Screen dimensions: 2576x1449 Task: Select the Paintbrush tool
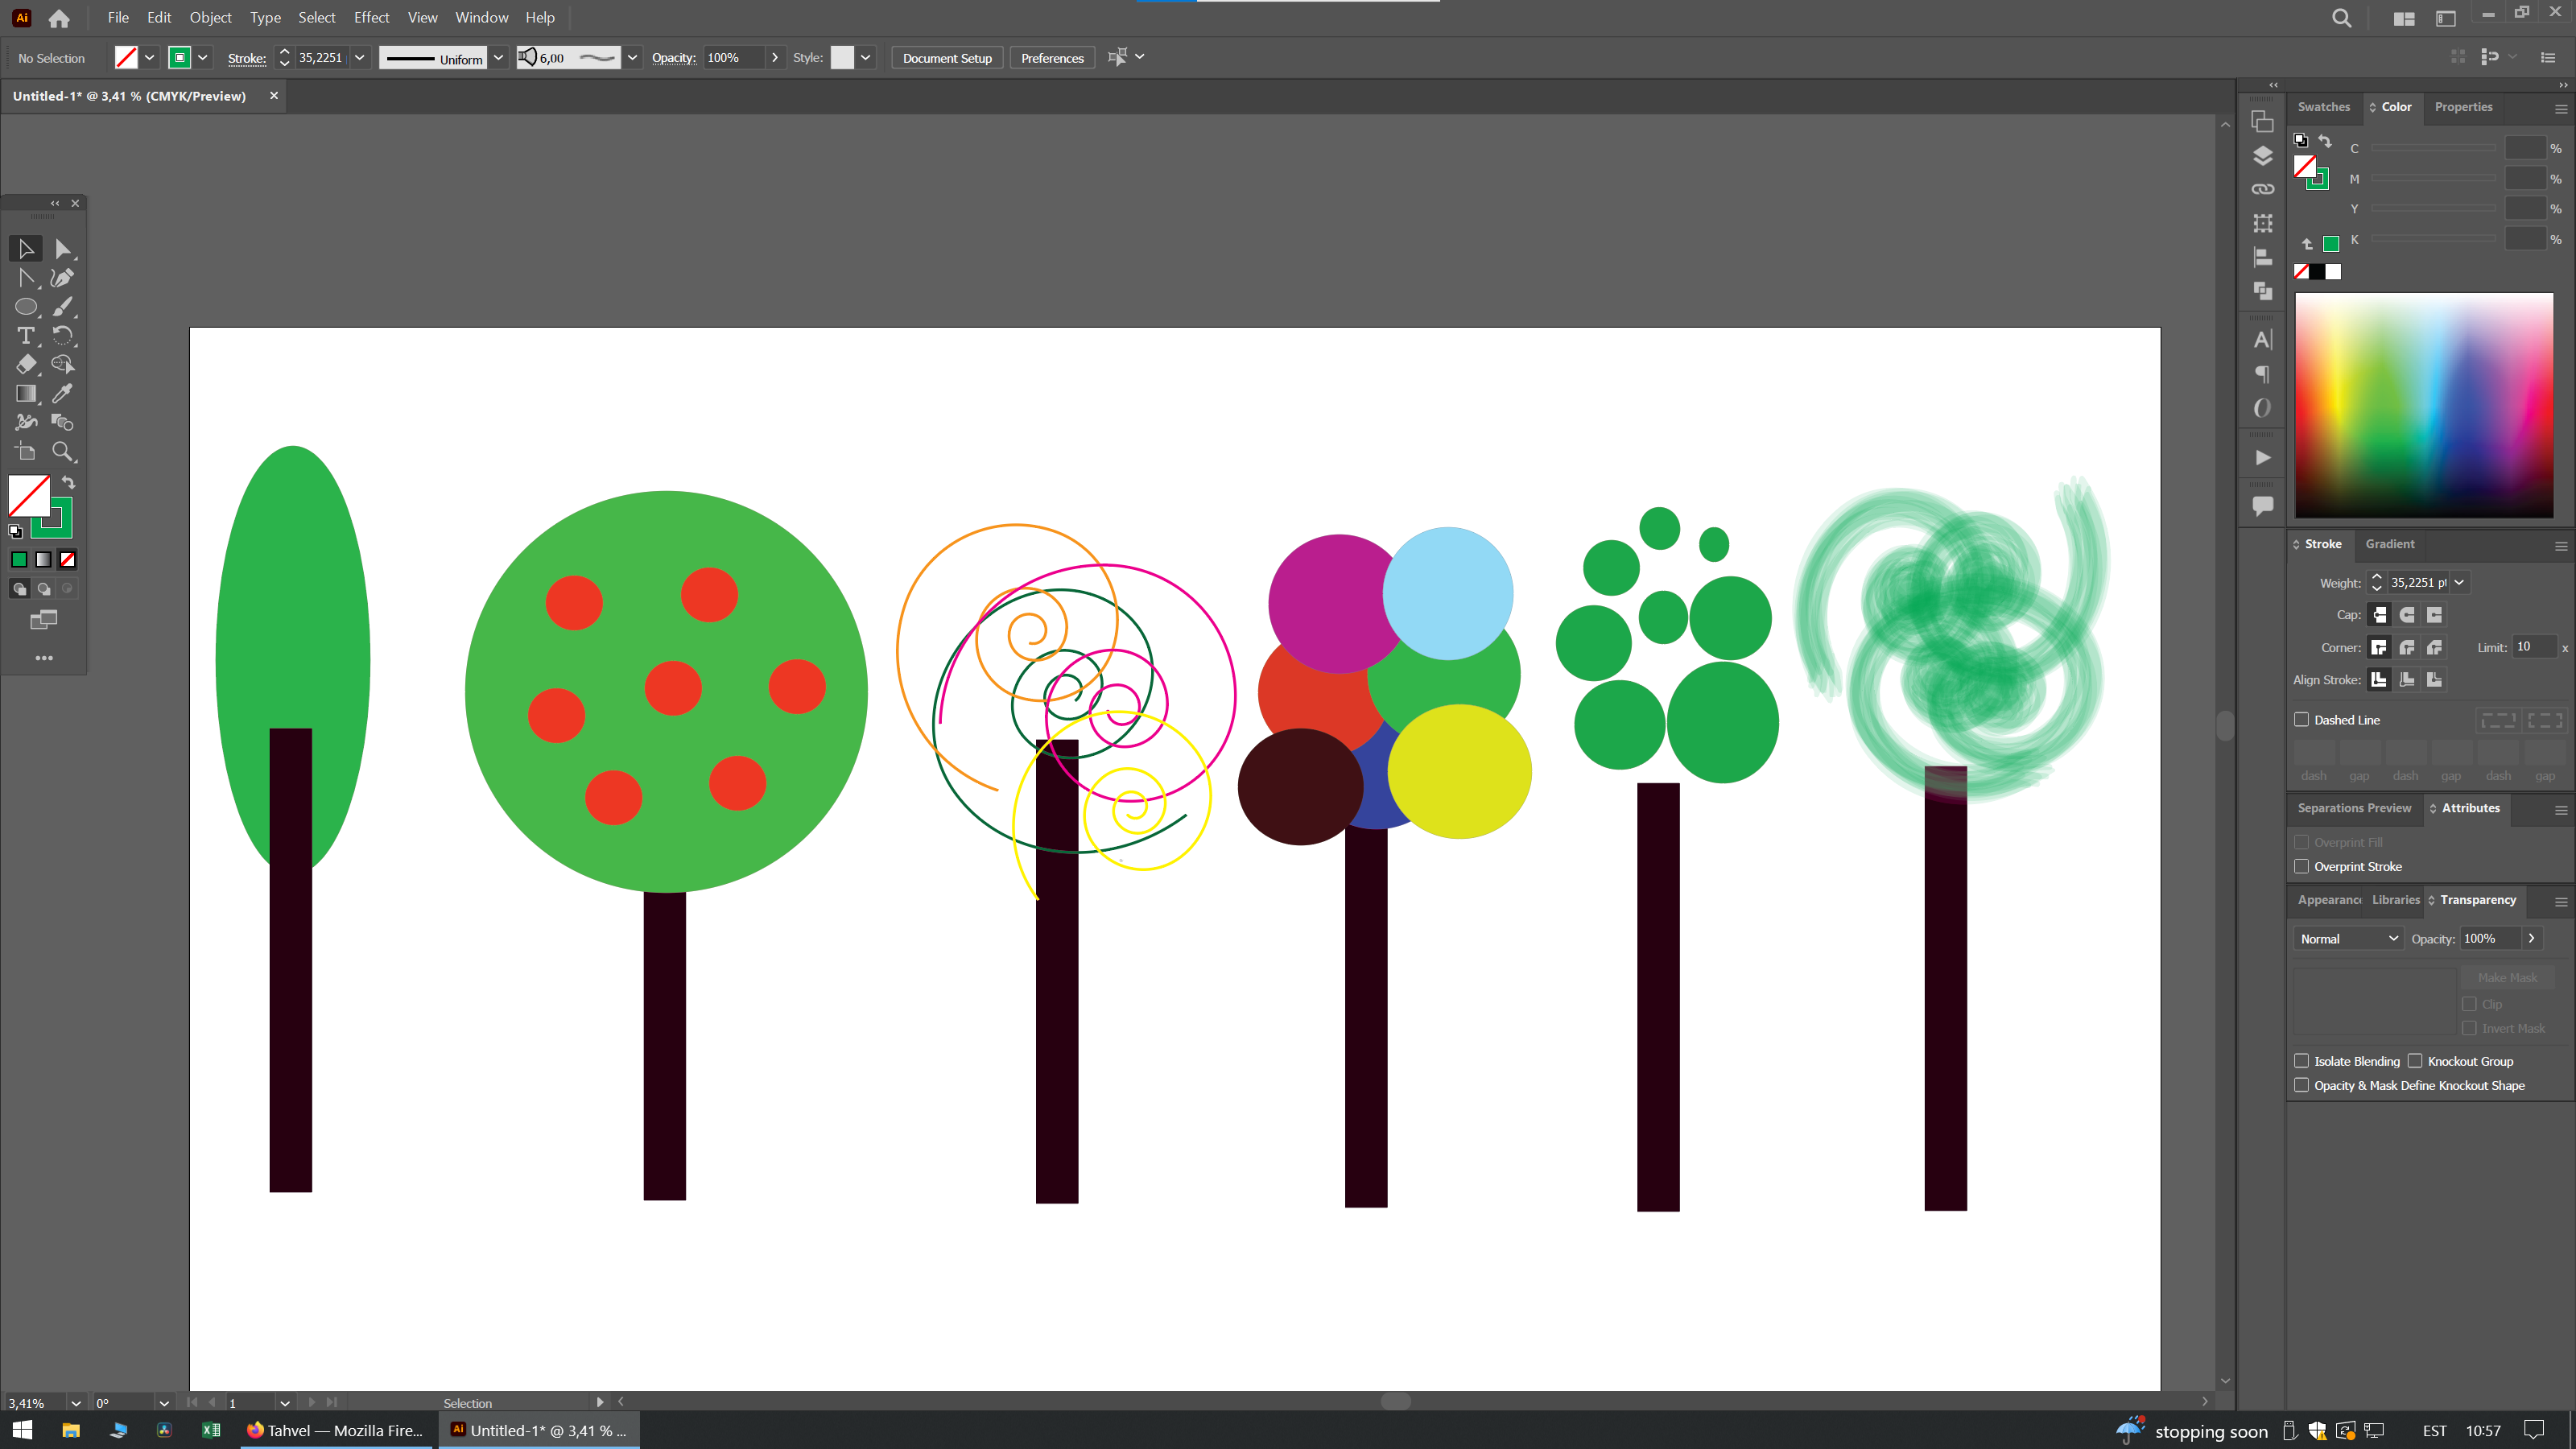[x=63, y=306]
